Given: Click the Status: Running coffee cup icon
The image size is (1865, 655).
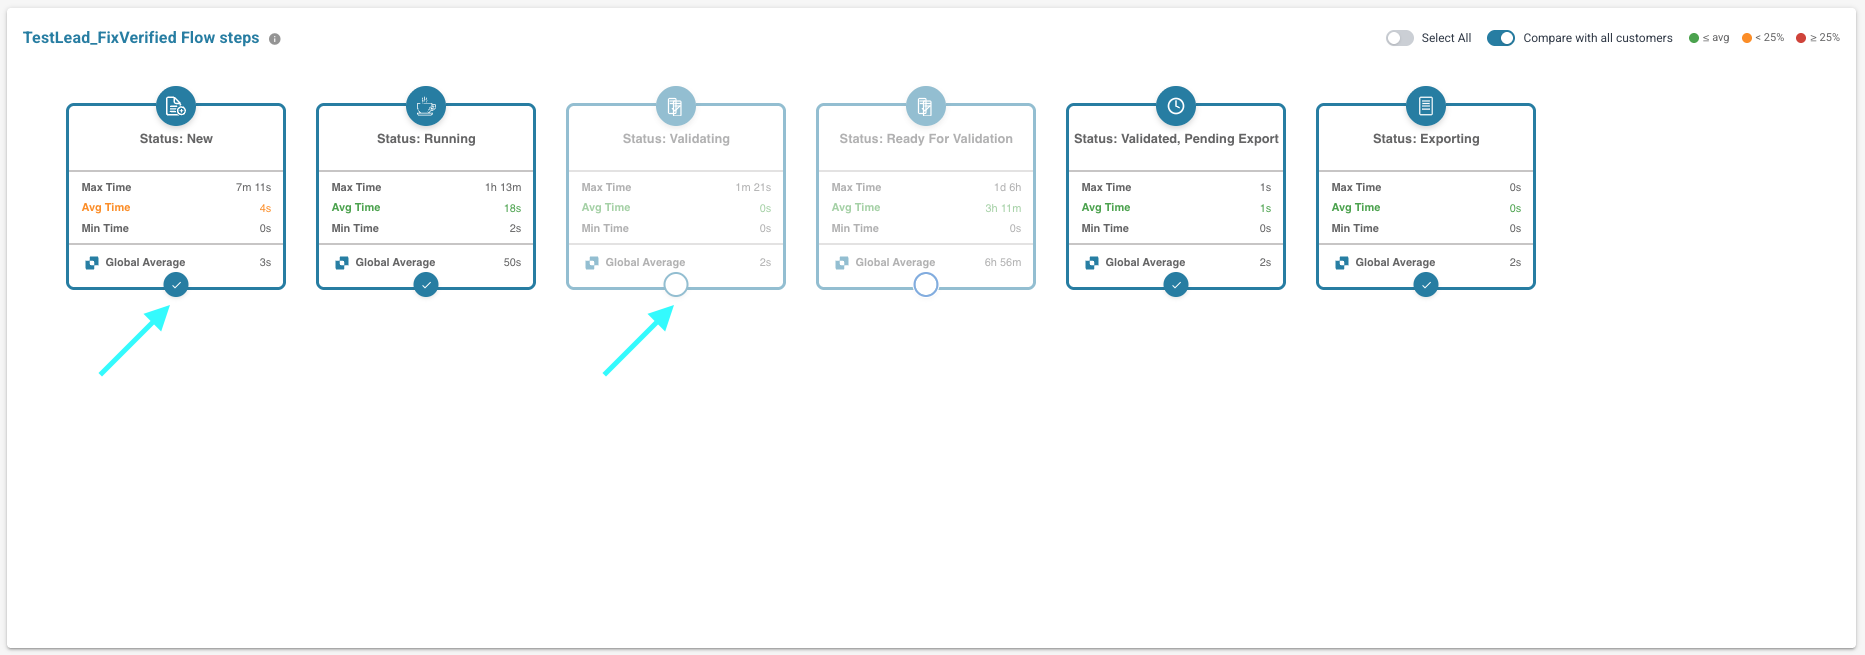Looking at the screenshot, I should (x=426, y=106).
